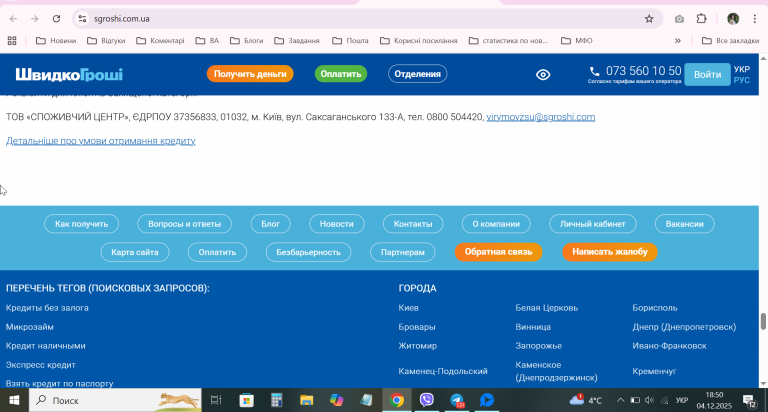Screen dimensions: 768x412
Task: Open Отделения from the header
Action: point(417,74)
